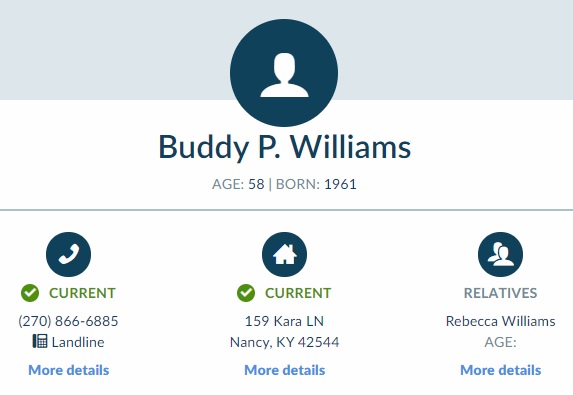Click the profile avatar silhouette icon
573x395 pixels.
284,73
